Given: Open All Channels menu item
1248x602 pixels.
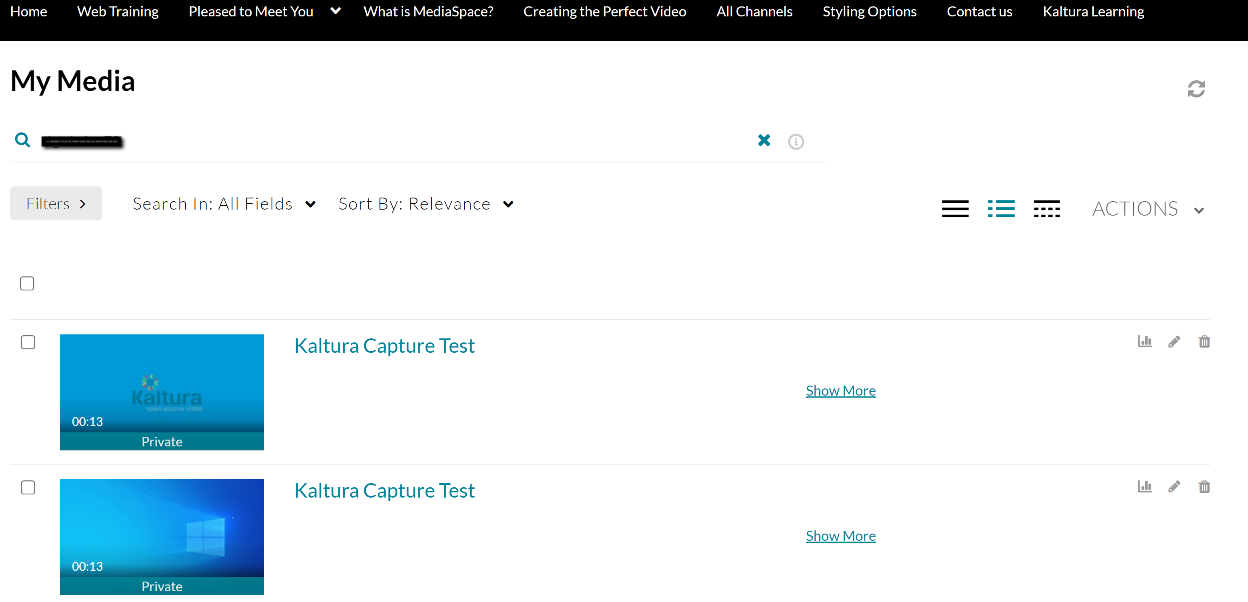Looking at the screenshot, I should point(755,12).
